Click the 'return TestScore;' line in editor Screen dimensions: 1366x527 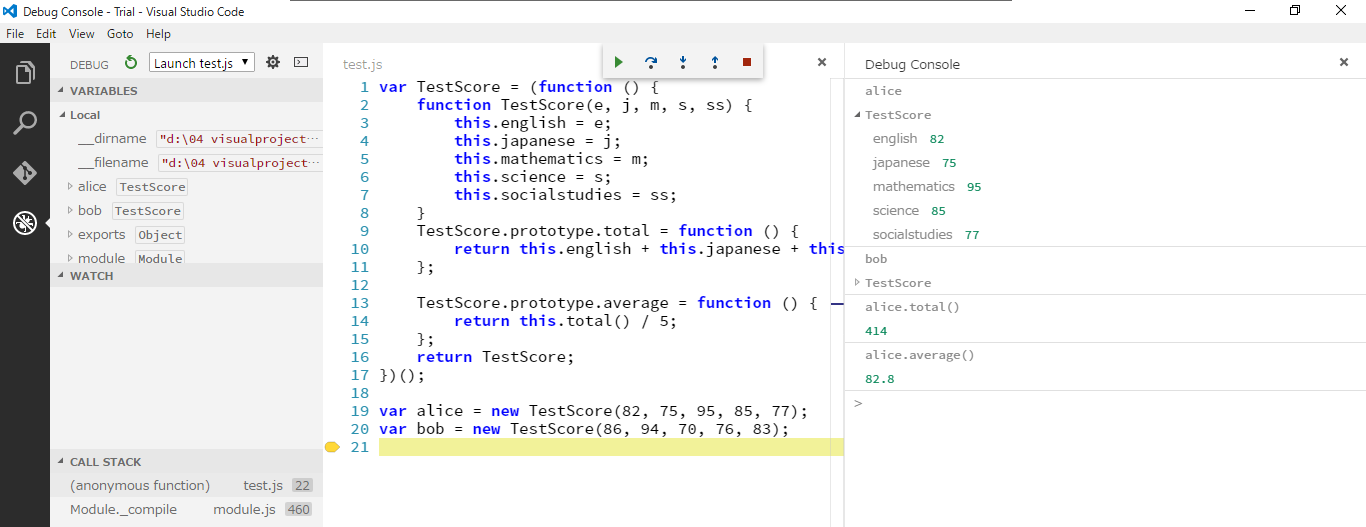coord(496,357)
